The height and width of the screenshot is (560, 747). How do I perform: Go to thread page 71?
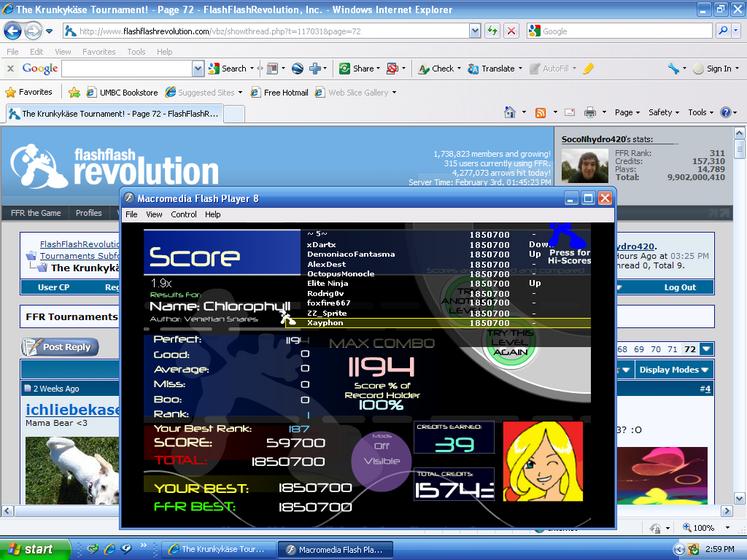click(x=672, y=349)
